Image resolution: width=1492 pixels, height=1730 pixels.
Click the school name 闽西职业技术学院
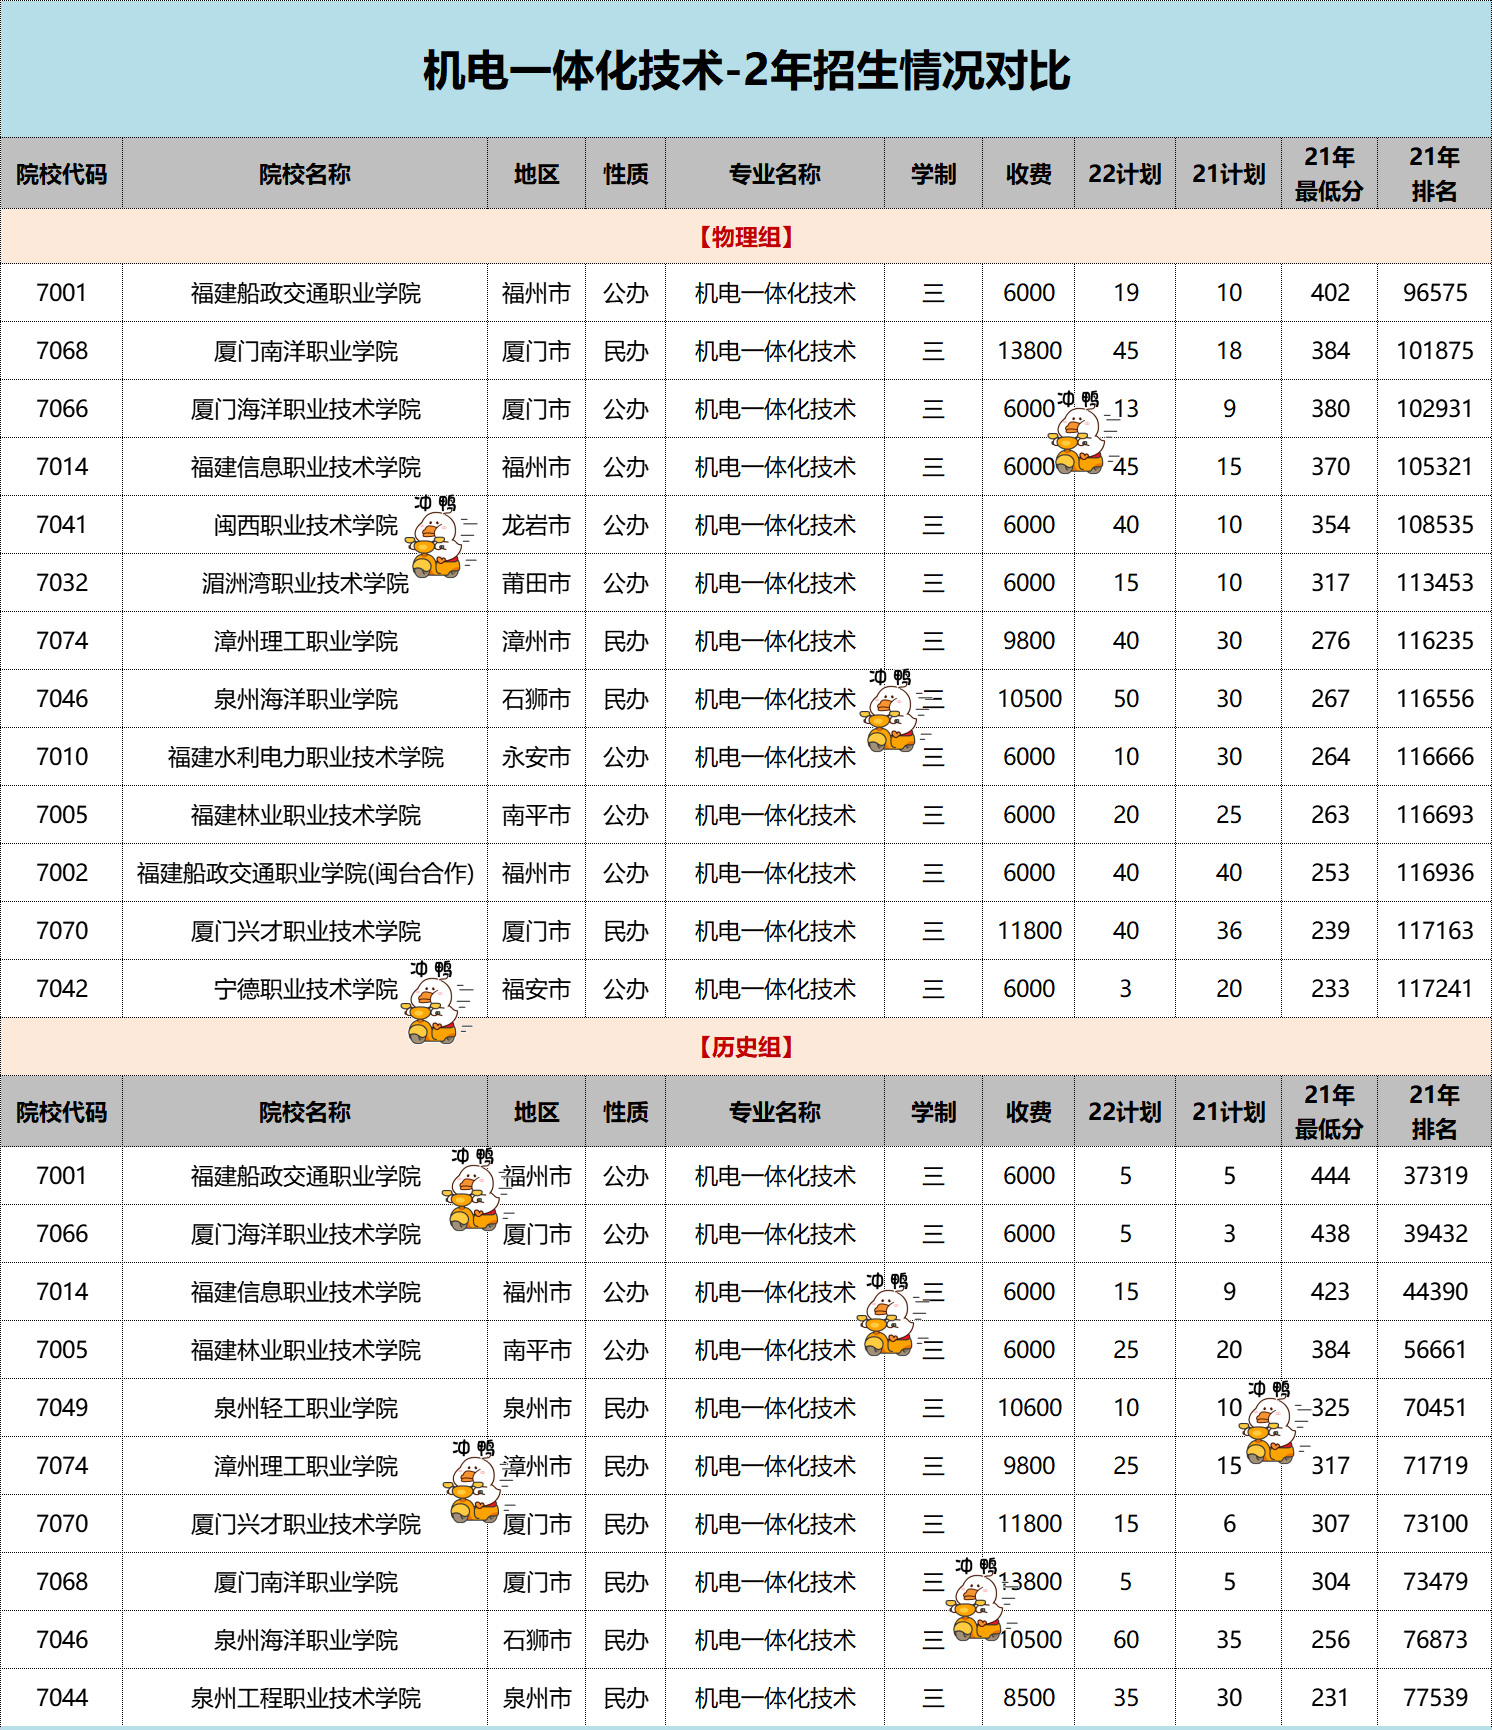pos(305,525)
